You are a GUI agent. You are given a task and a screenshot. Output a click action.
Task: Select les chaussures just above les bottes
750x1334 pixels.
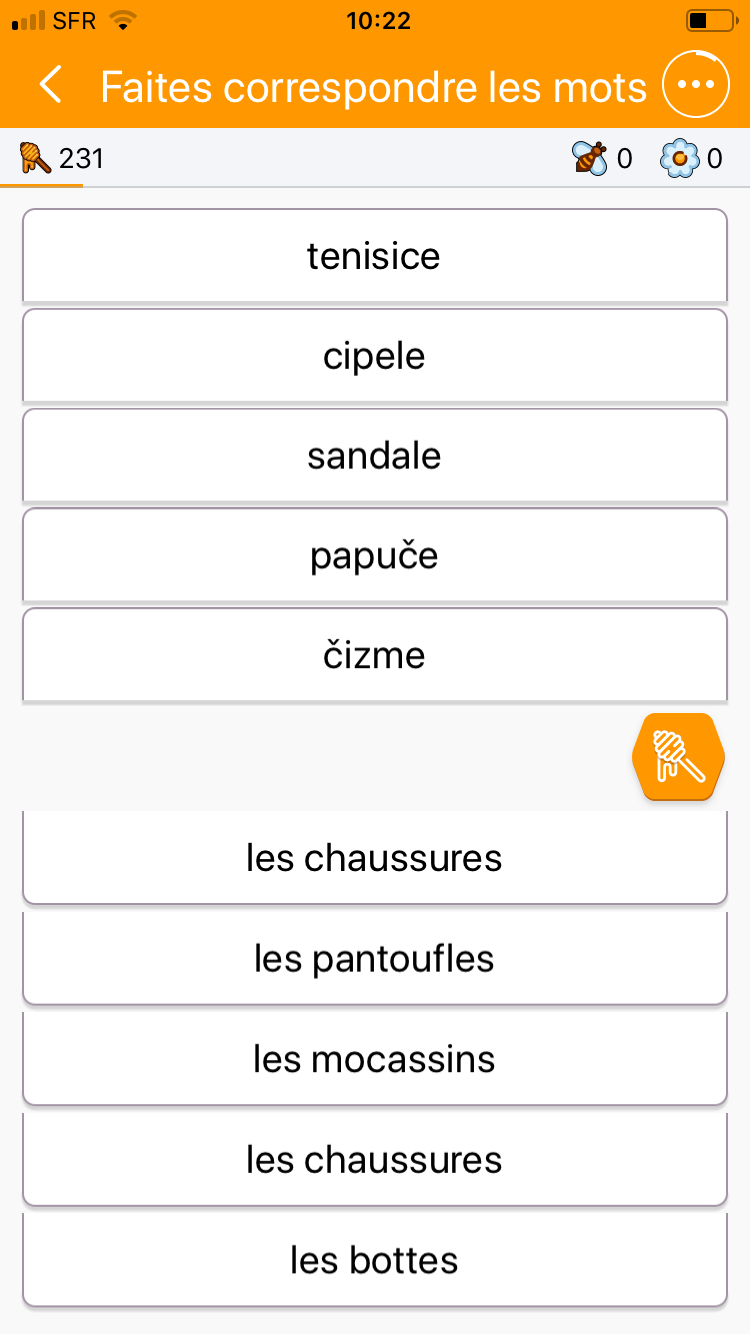(x=374, y=1160)
